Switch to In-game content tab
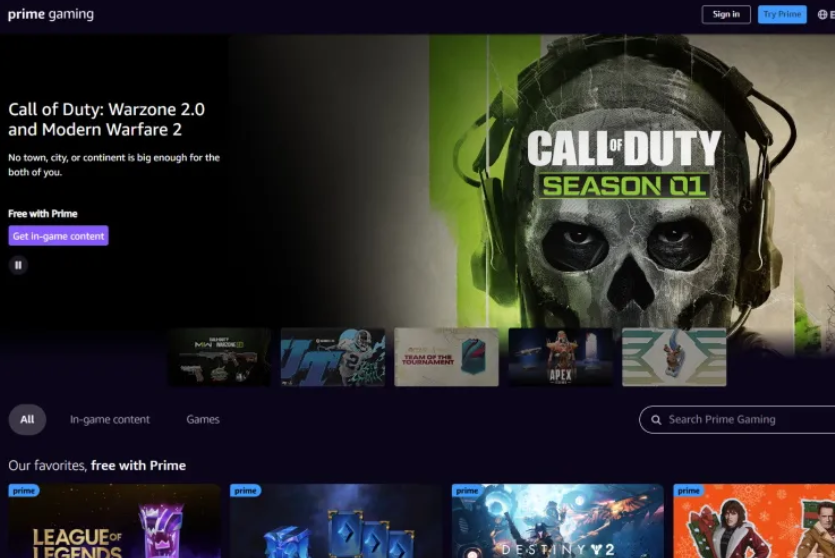Screen dimensions: 835x558 tap(110, 420)
